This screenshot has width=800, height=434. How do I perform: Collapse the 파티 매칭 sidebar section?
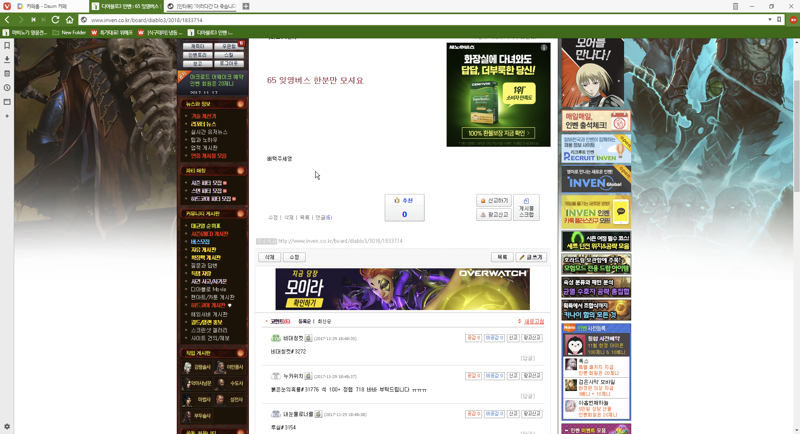[240, 170]
